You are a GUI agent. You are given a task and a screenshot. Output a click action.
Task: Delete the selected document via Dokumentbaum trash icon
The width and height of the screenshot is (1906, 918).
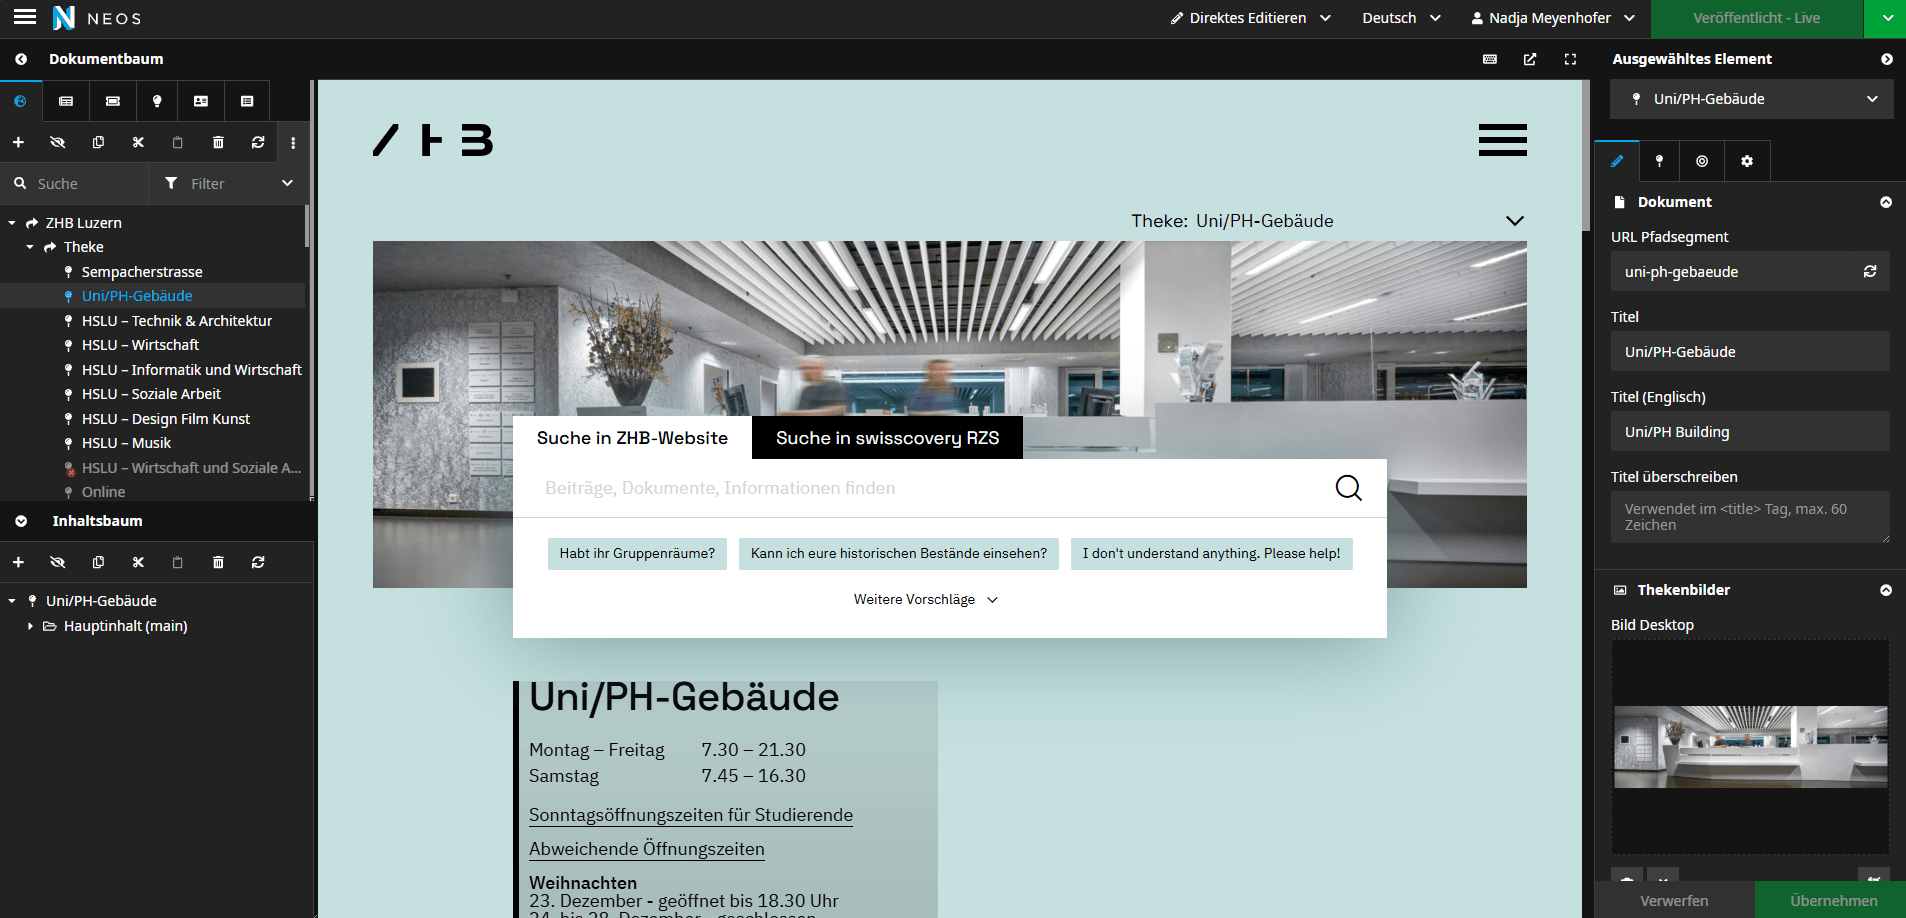click(x=218, y=142)
